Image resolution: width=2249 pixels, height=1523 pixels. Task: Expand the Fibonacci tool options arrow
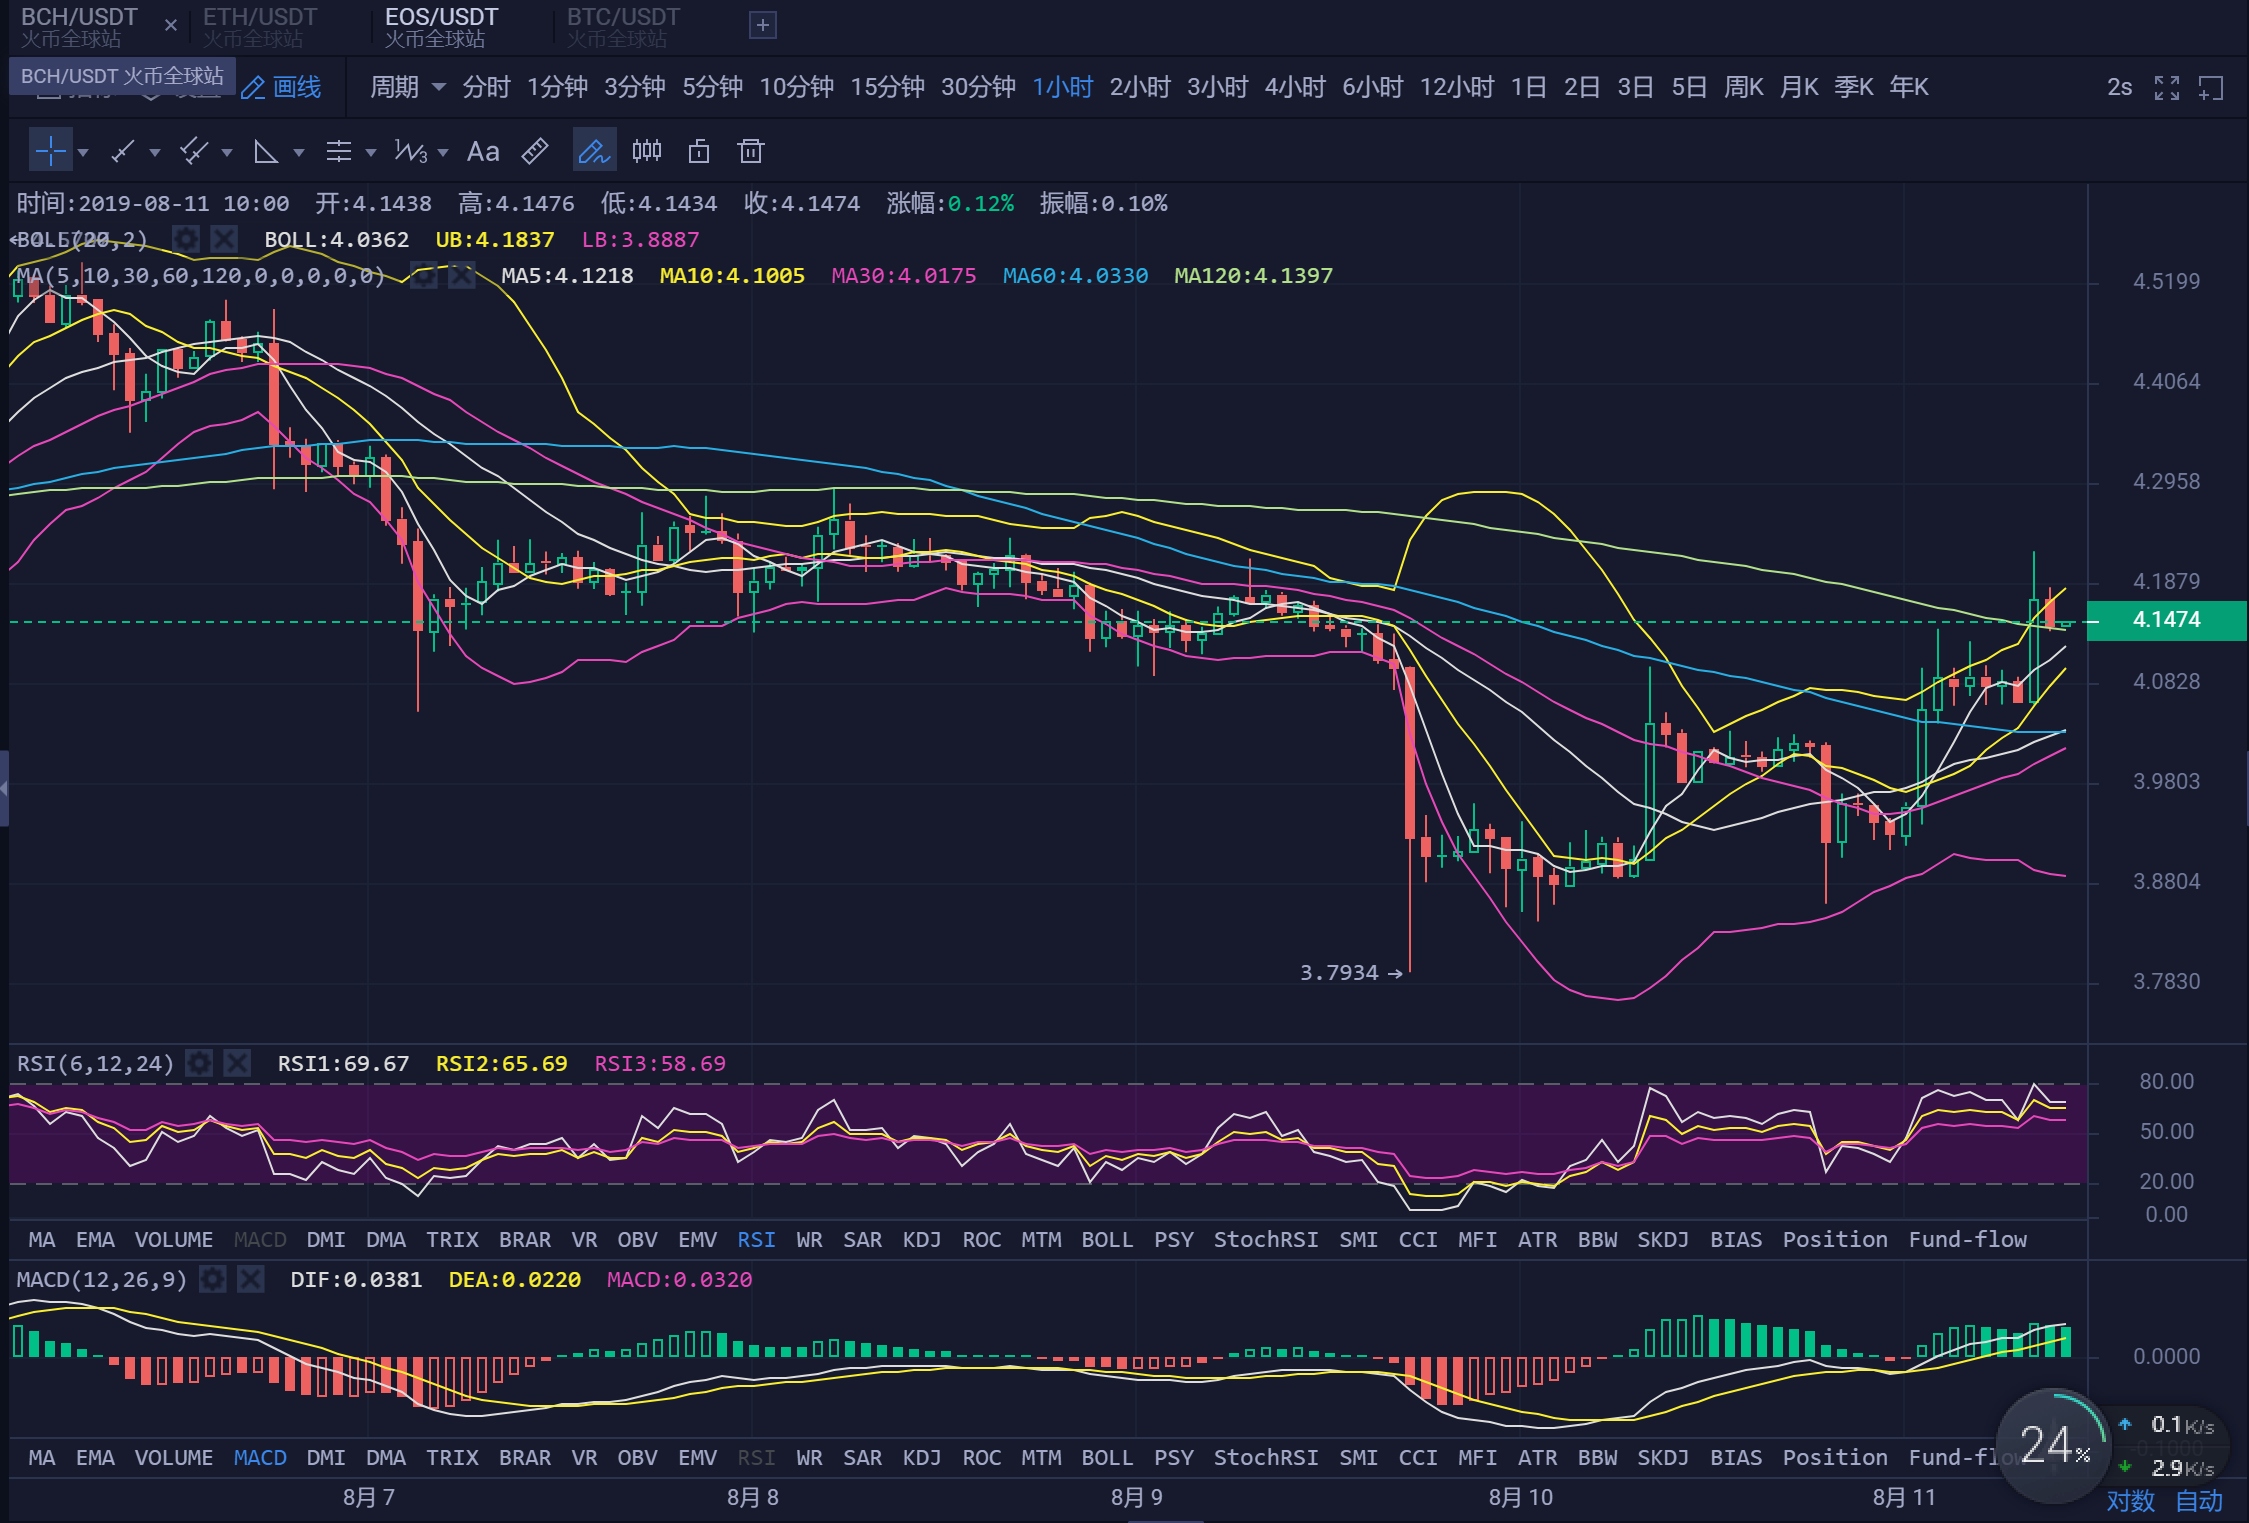[x=371, y=152]
